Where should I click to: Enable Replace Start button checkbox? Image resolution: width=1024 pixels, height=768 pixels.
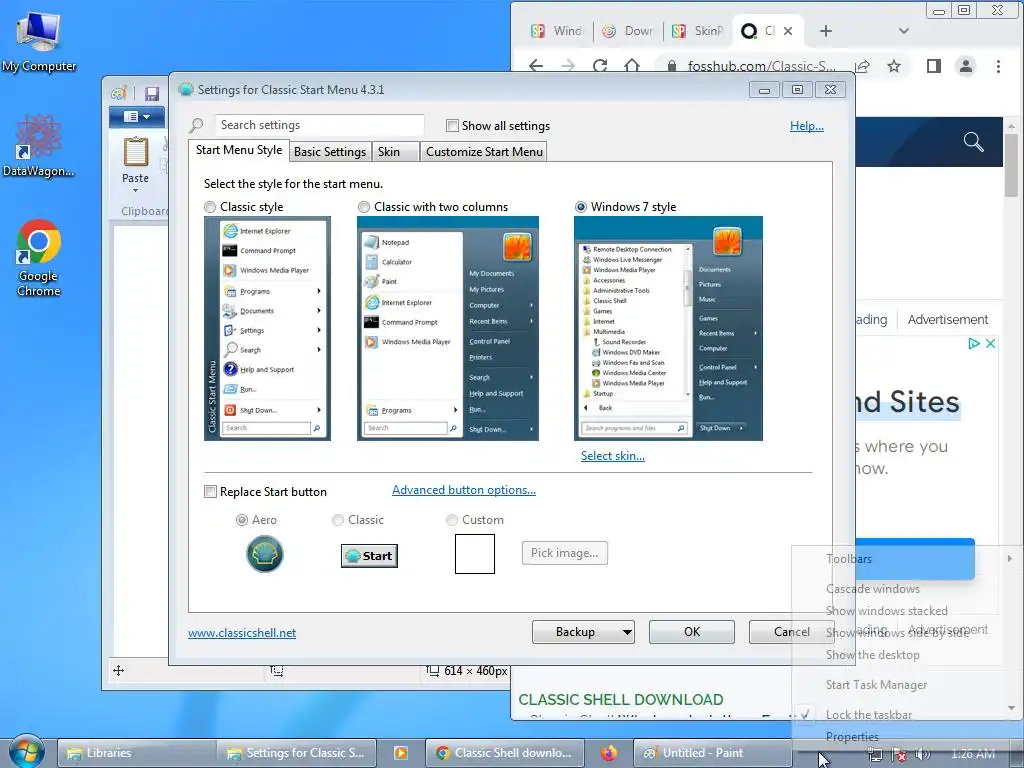tap(210, 492)
